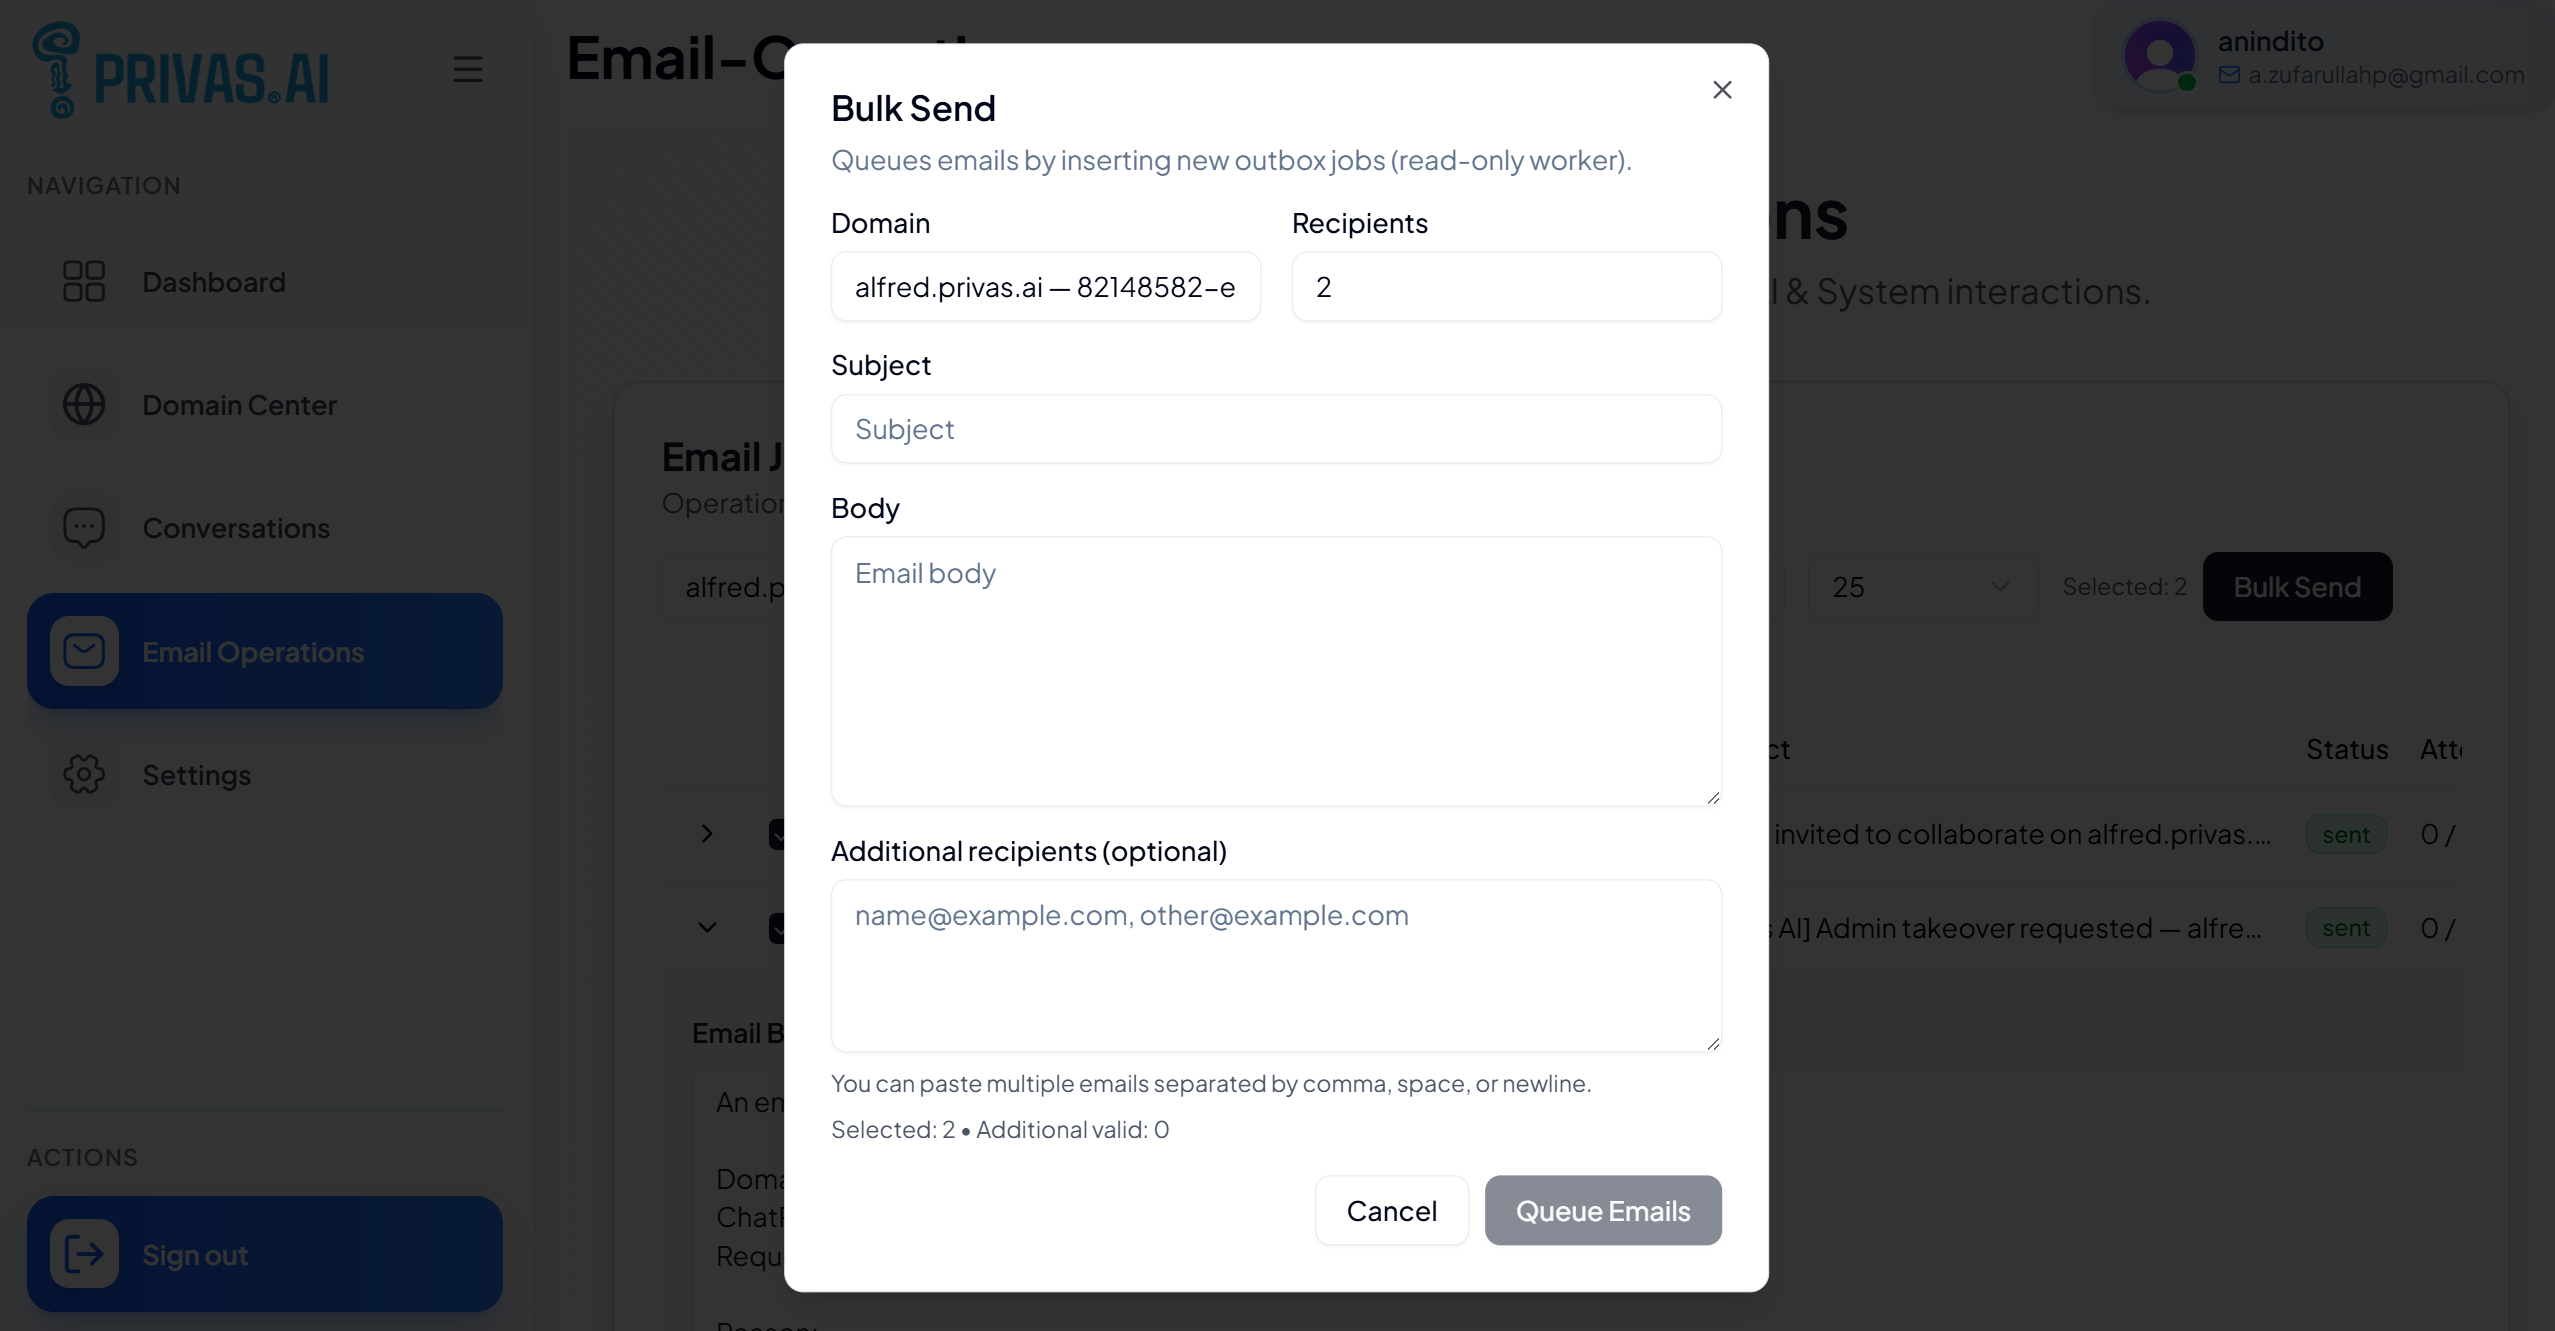The height and width of the screenshot is (1331, 2555).
Task: Click the Settings gear icon
Action: tap(84, 775)
